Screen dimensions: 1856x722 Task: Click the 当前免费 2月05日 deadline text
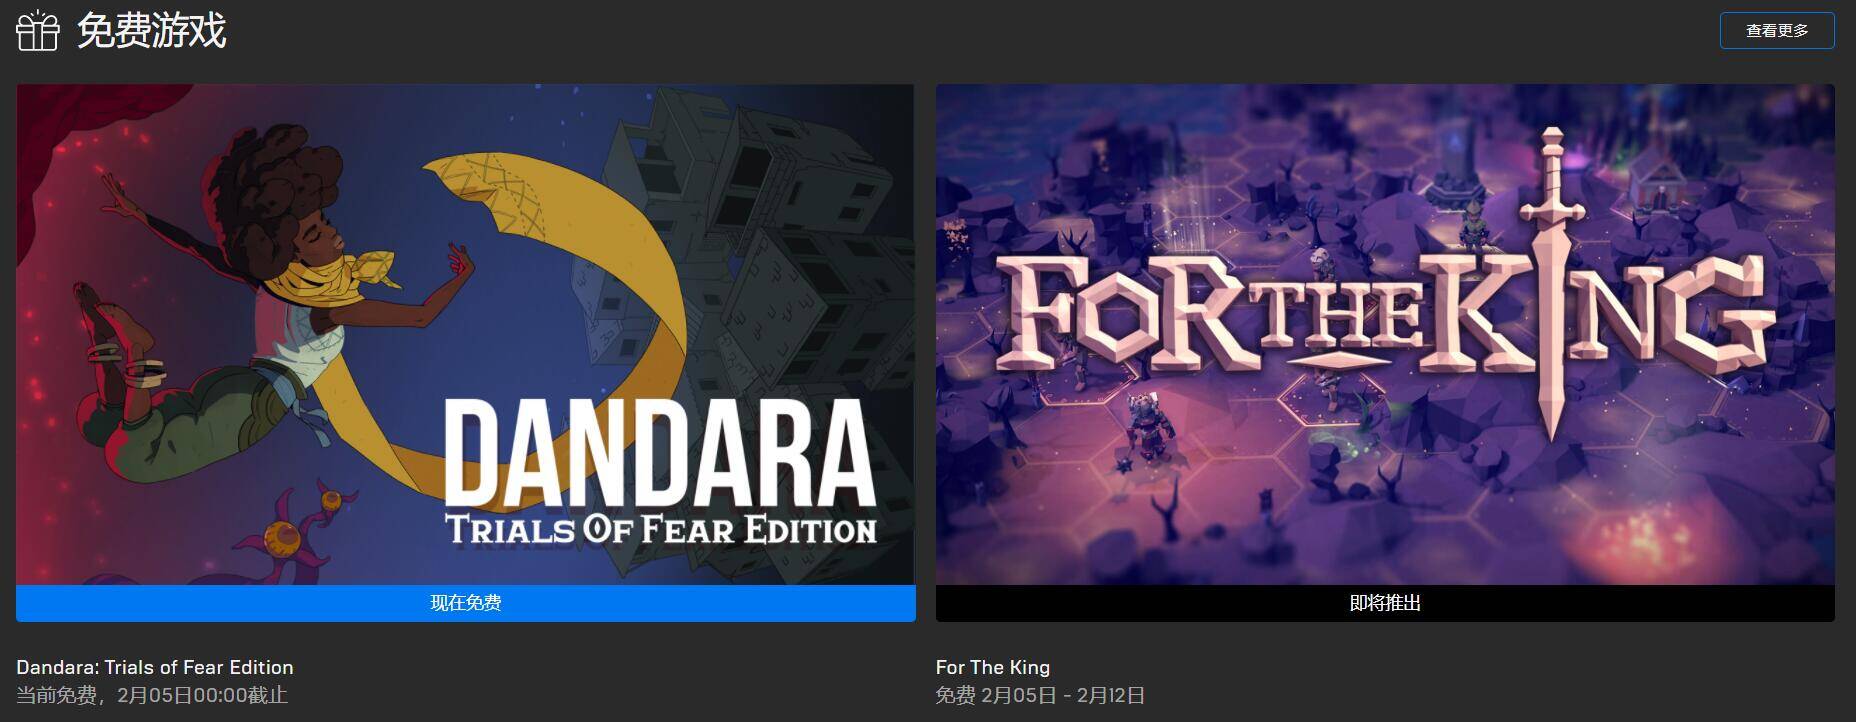pyautogui.click(x=152, y=695)
